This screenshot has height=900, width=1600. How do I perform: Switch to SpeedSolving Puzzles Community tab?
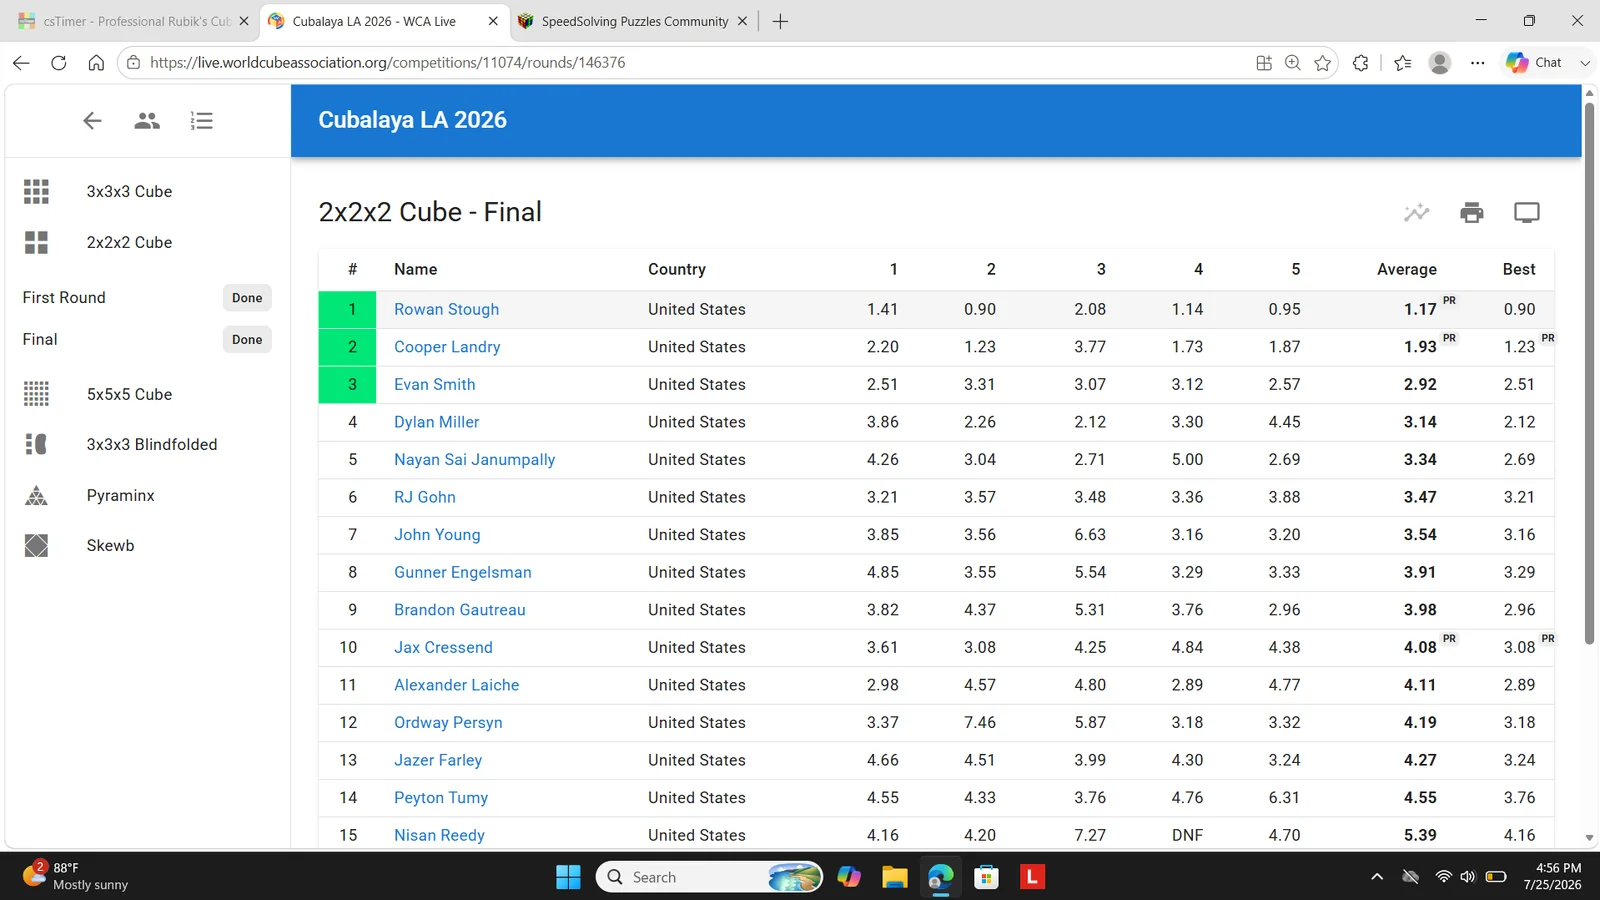click(x=634, y=21)
